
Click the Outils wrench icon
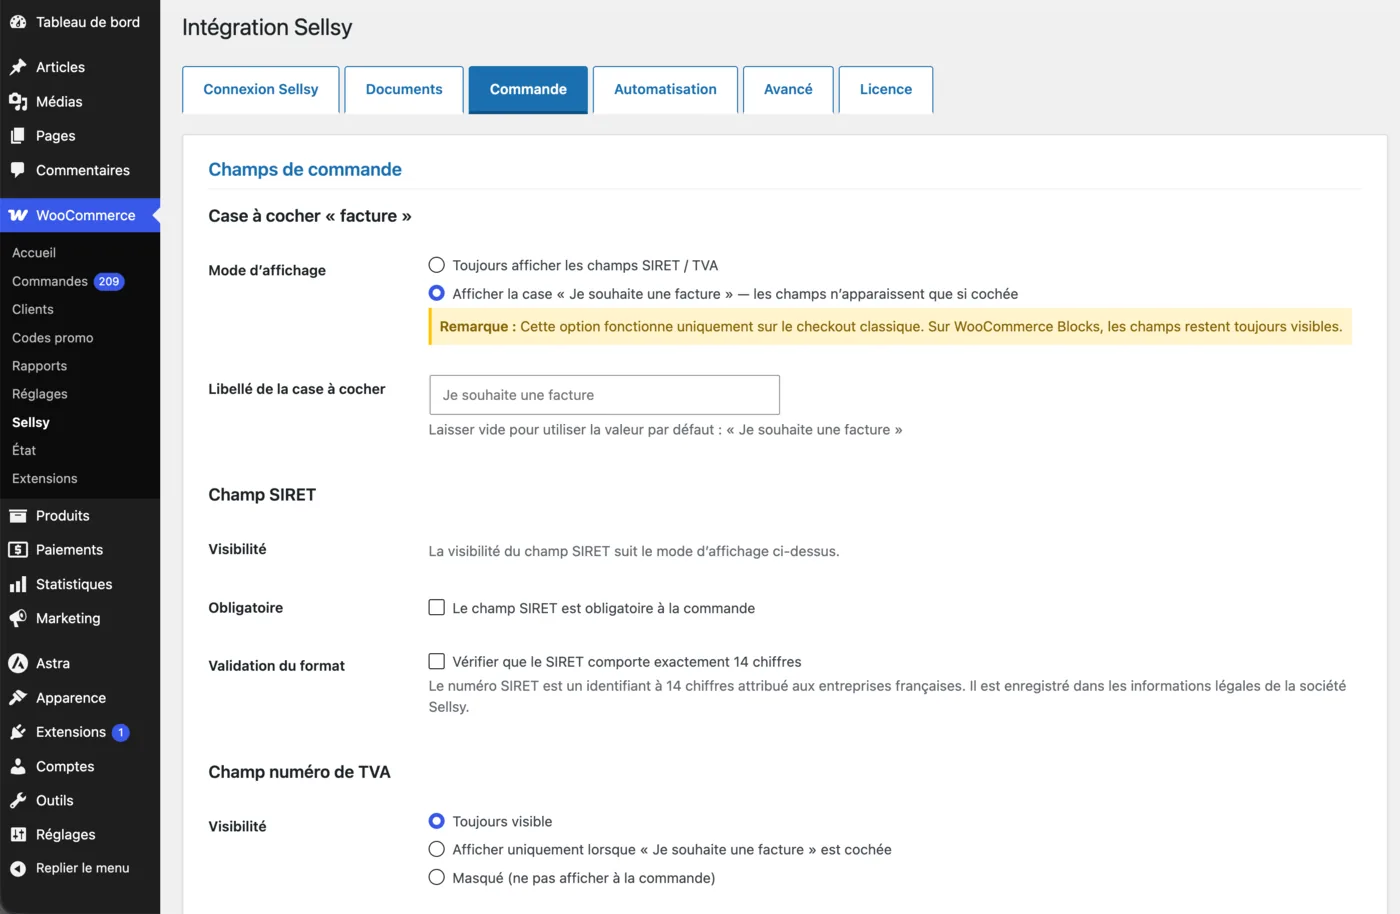pos(18,800)
